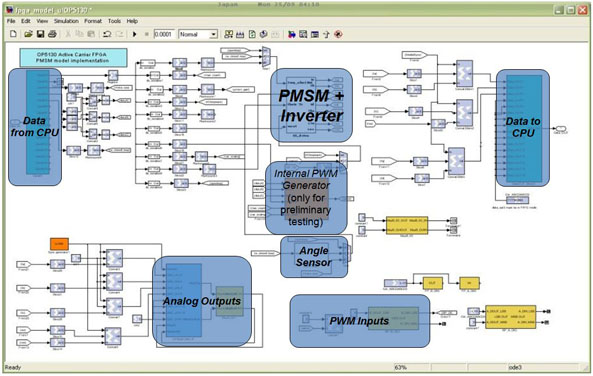Screen dimensions: 593x376
Task: Click the simulation stop time field
Action: point(164,34)
